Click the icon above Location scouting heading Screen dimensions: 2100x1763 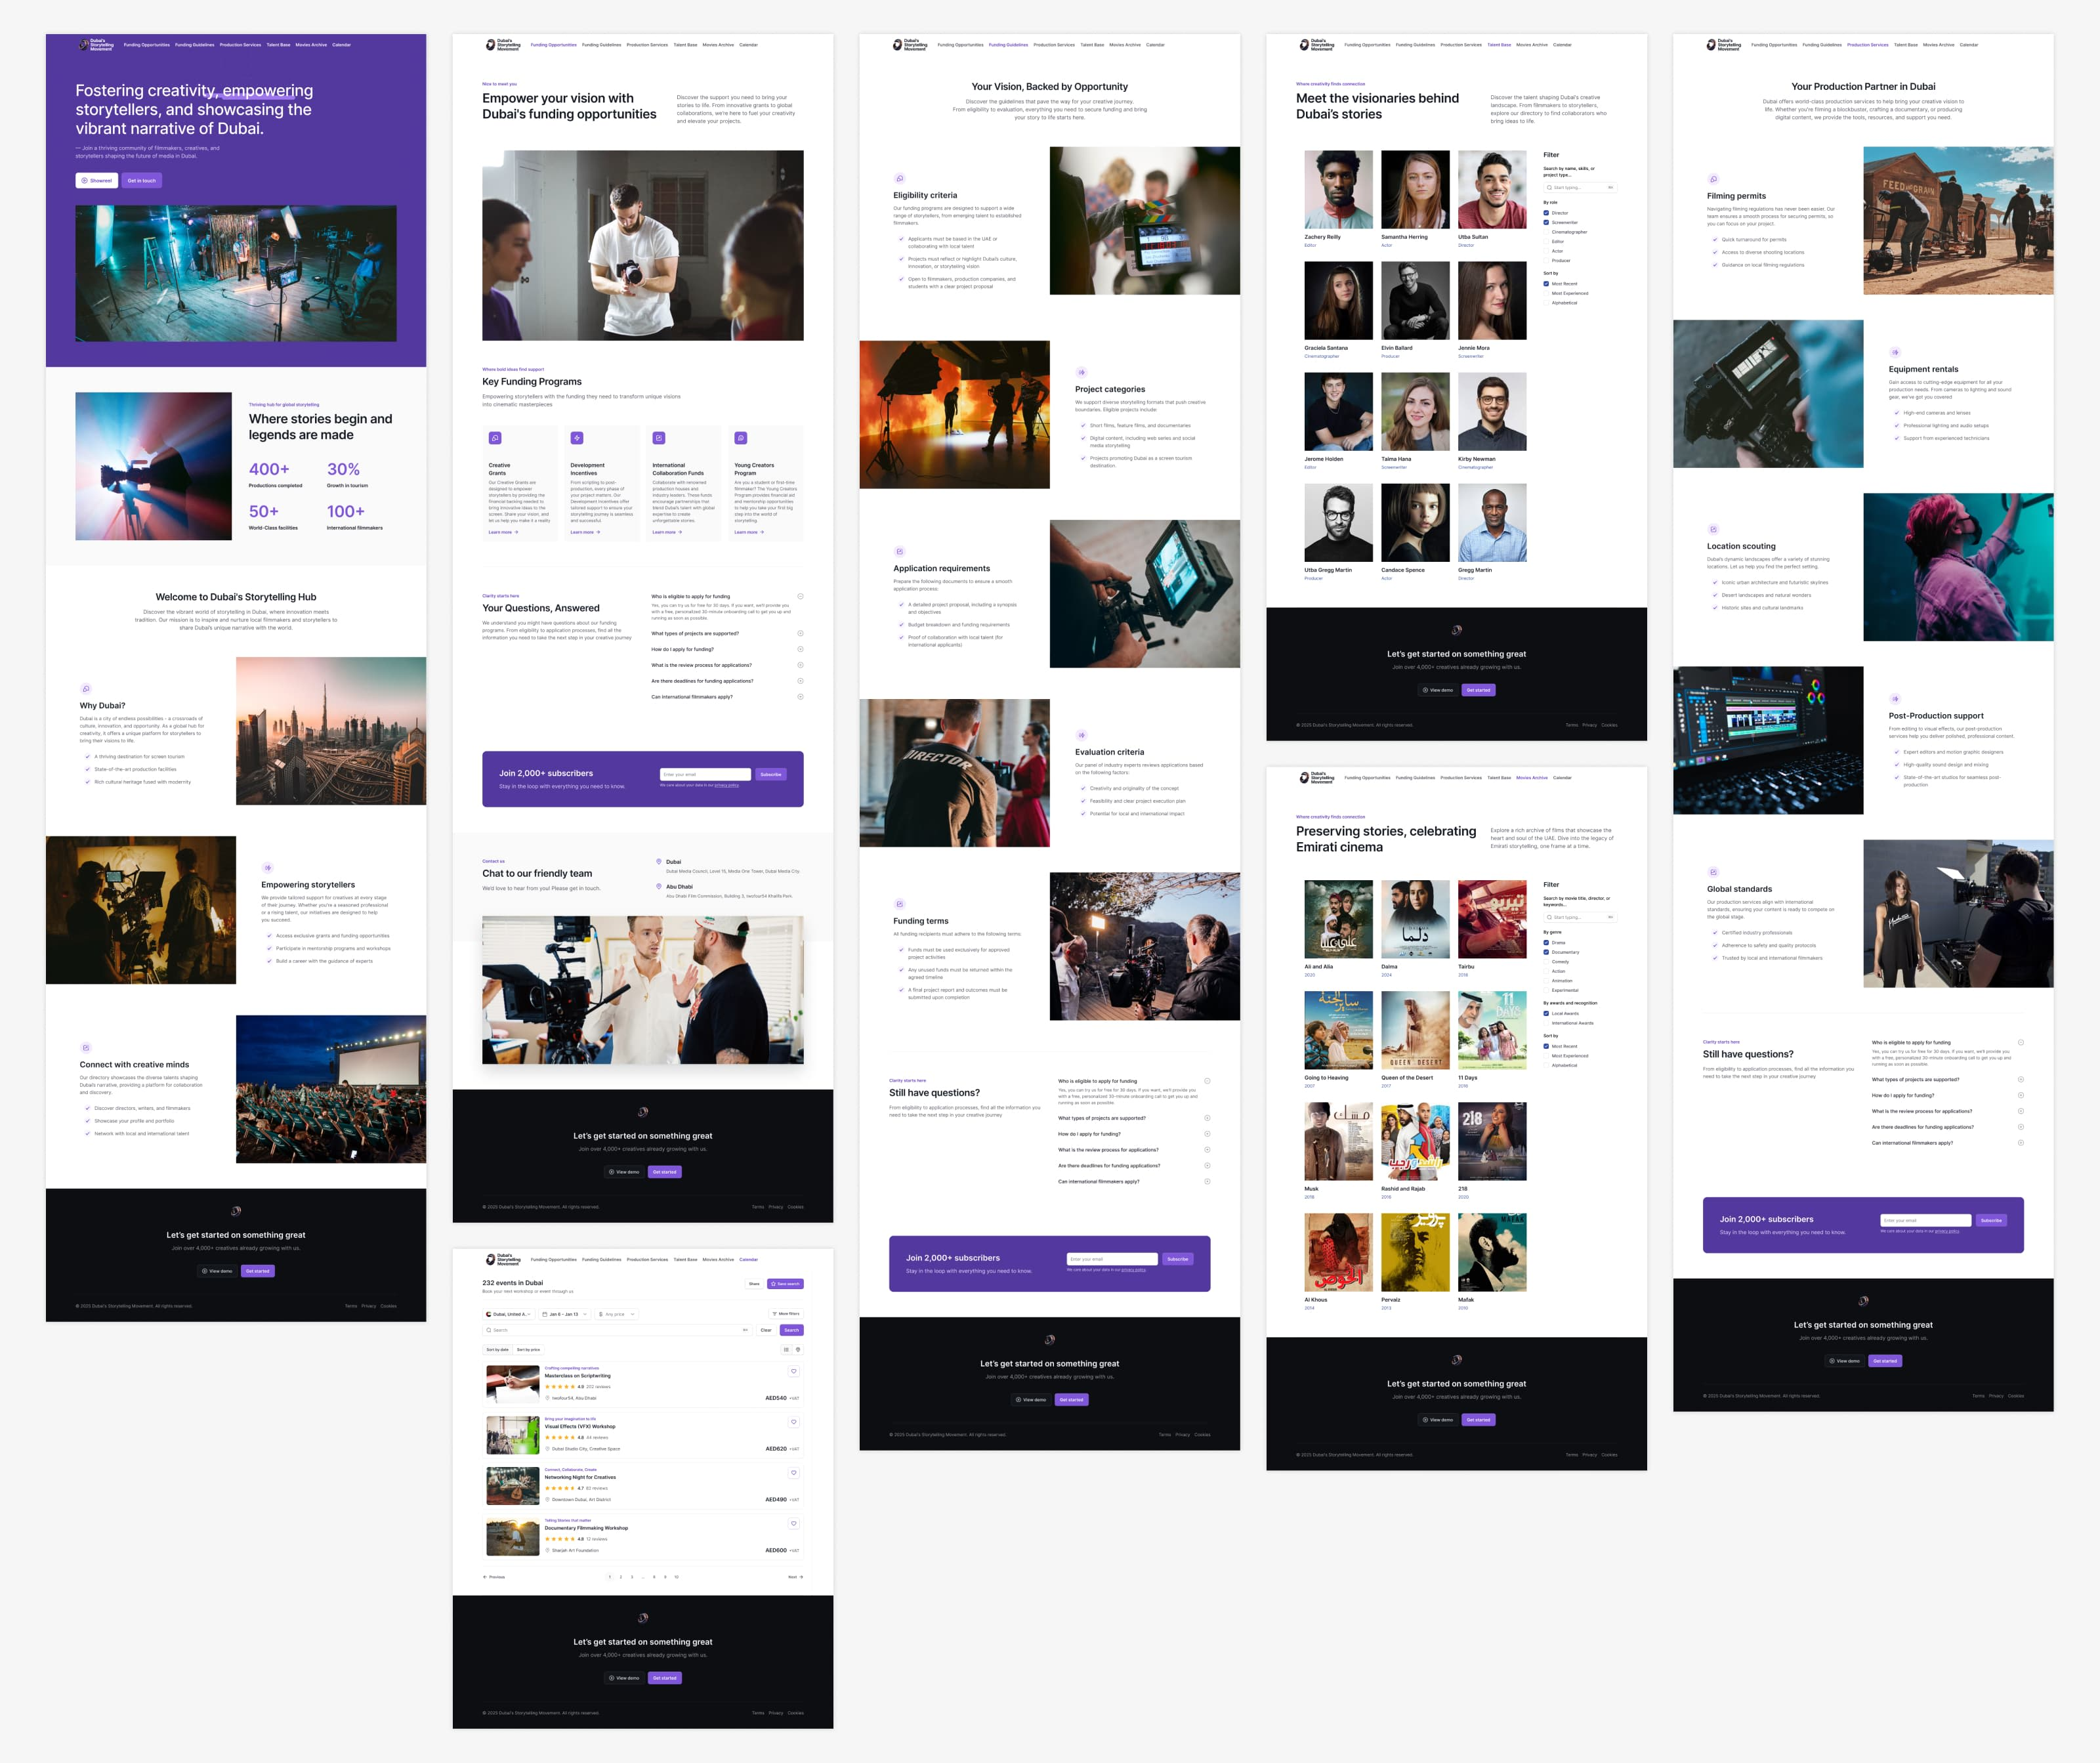click(1713, 530)
